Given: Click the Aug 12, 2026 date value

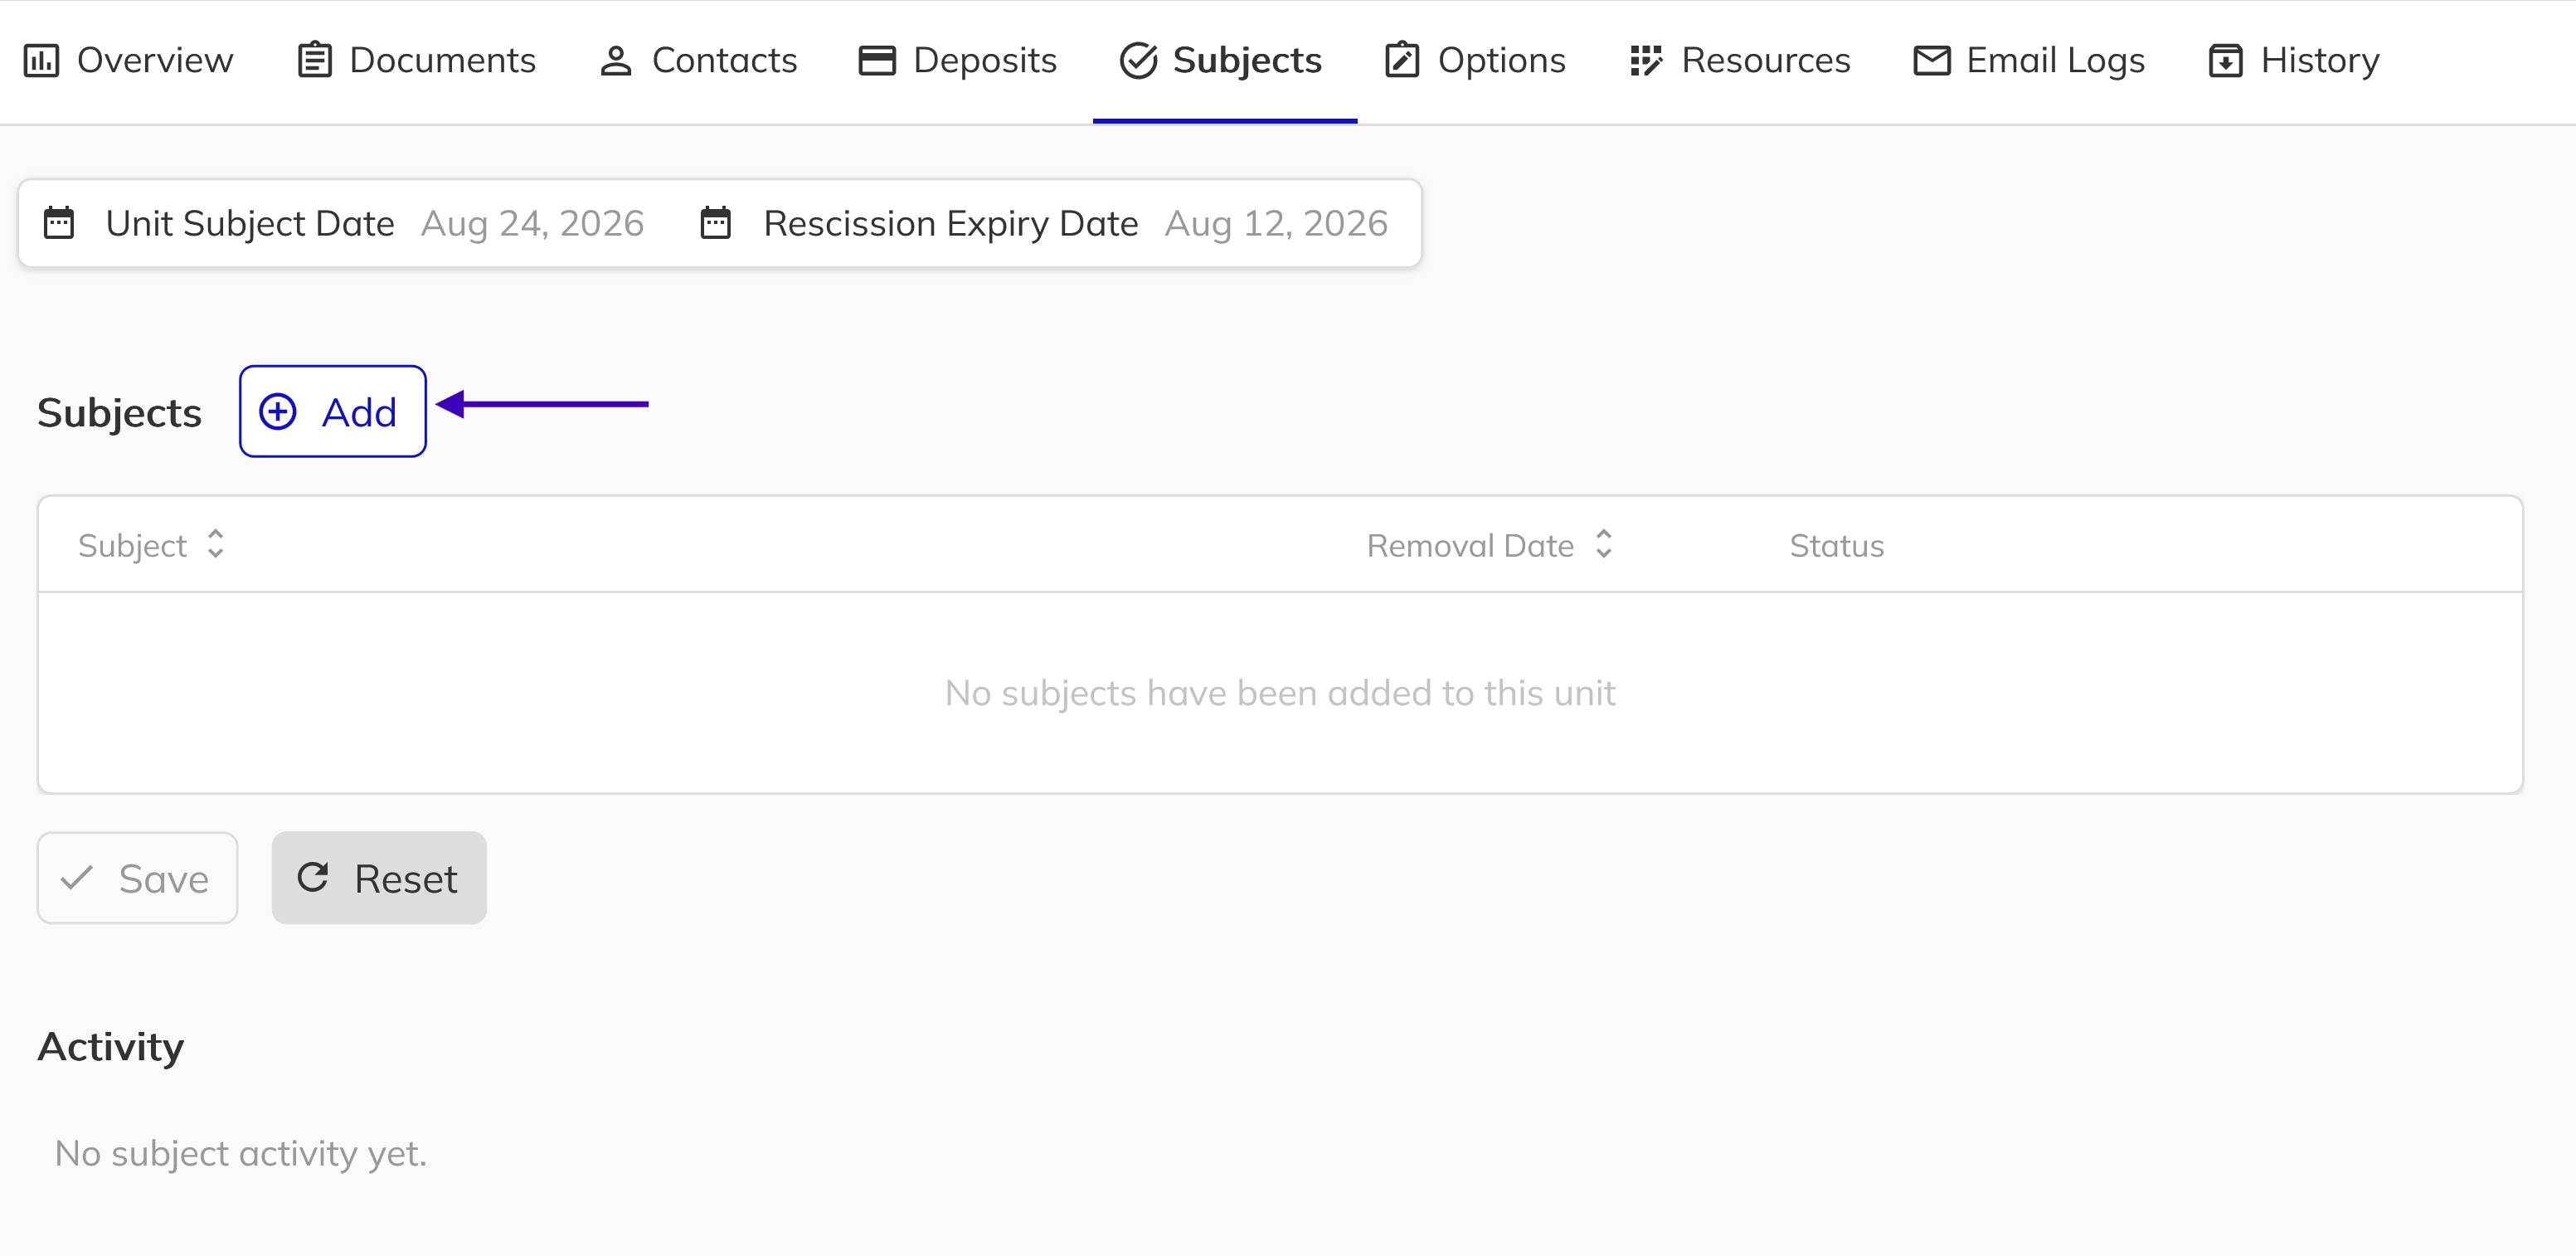Looking at the screenshot, I should tap(1276, 224).
